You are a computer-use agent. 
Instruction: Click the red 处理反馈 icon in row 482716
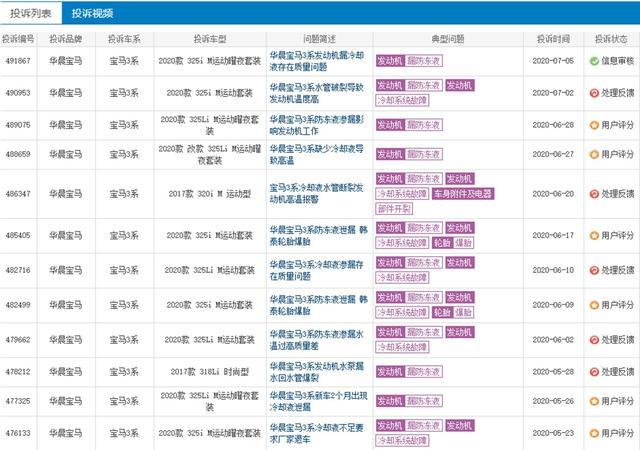click(x=594, y=270)
